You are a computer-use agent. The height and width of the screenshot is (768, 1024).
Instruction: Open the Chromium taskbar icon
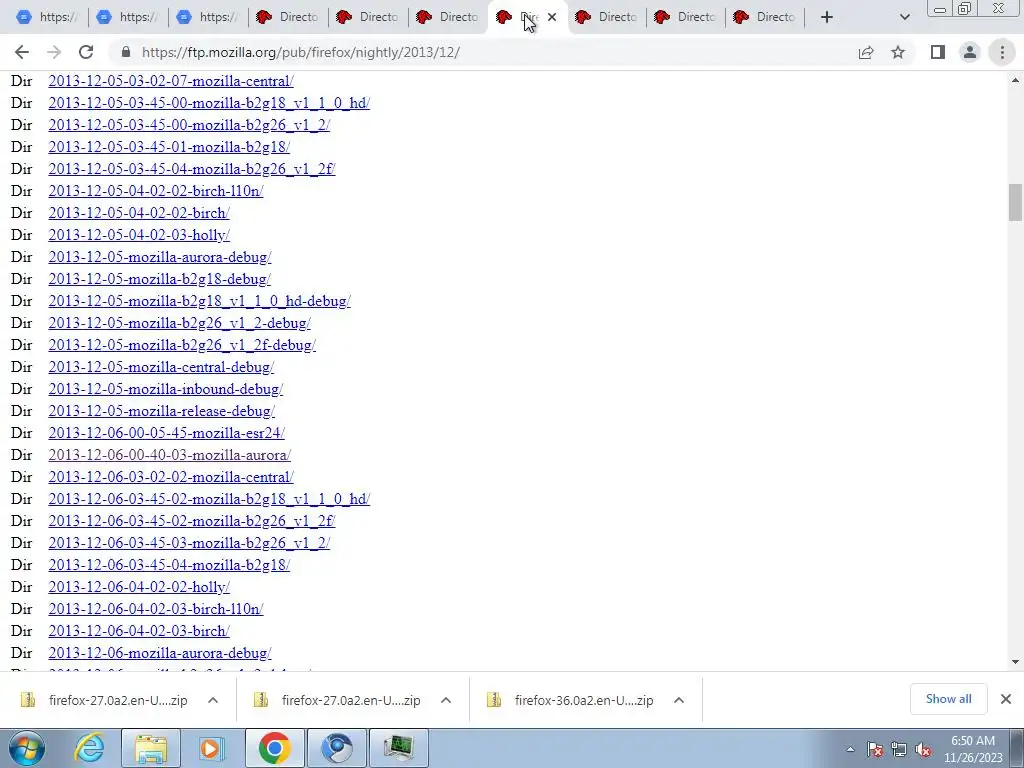[337, 748]
